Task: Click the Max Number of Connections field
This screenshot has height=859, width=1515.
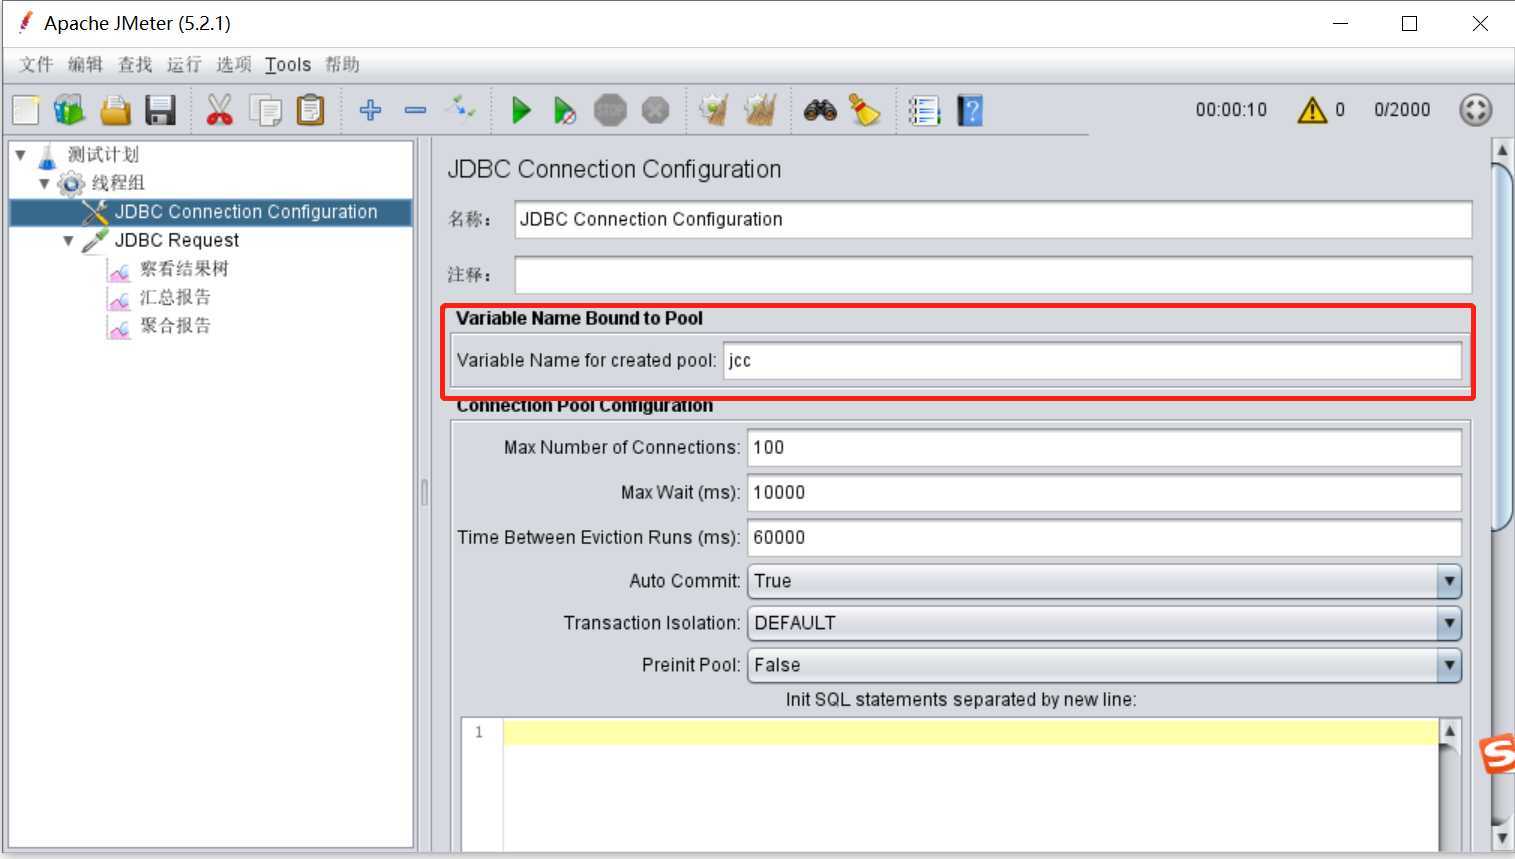Action: tap(1105, 448)
